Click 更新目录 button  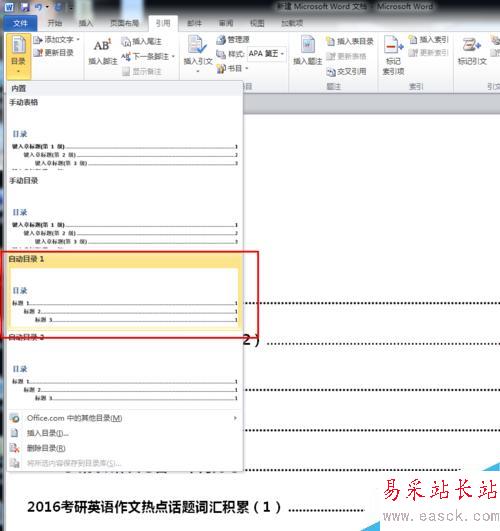[54, 52]
